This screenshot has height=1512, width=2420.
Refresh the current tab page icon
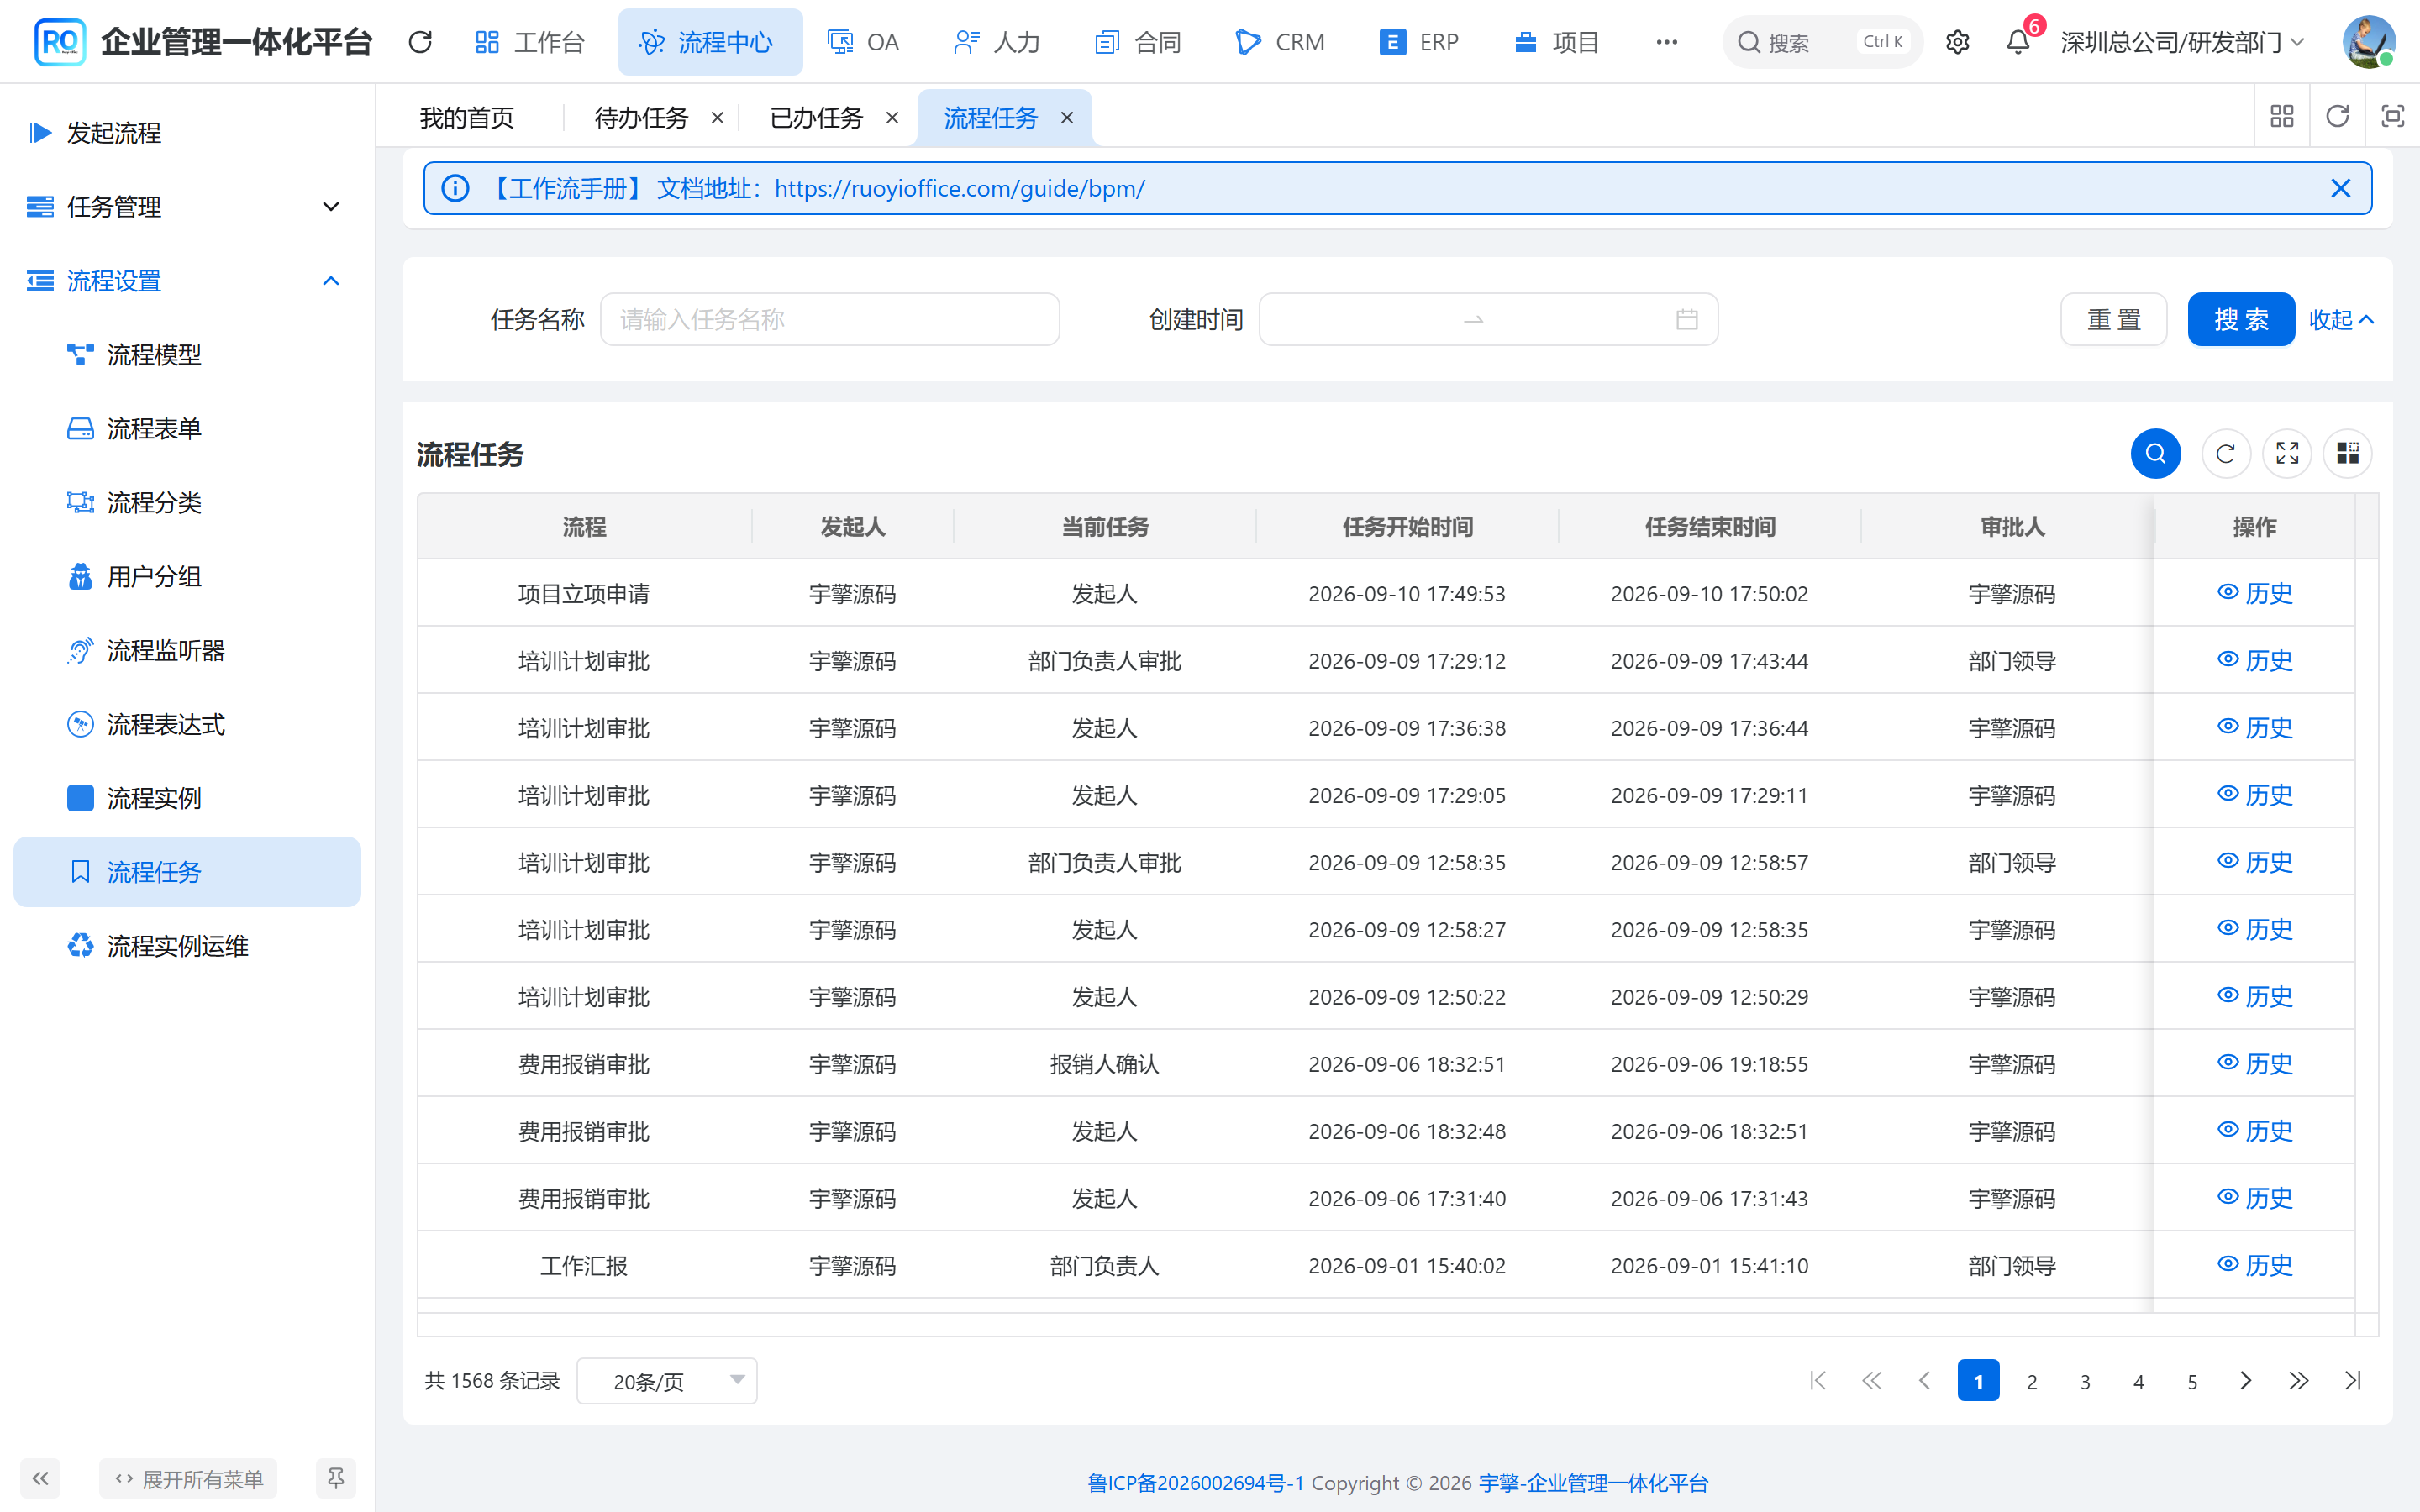point(2337,117)
